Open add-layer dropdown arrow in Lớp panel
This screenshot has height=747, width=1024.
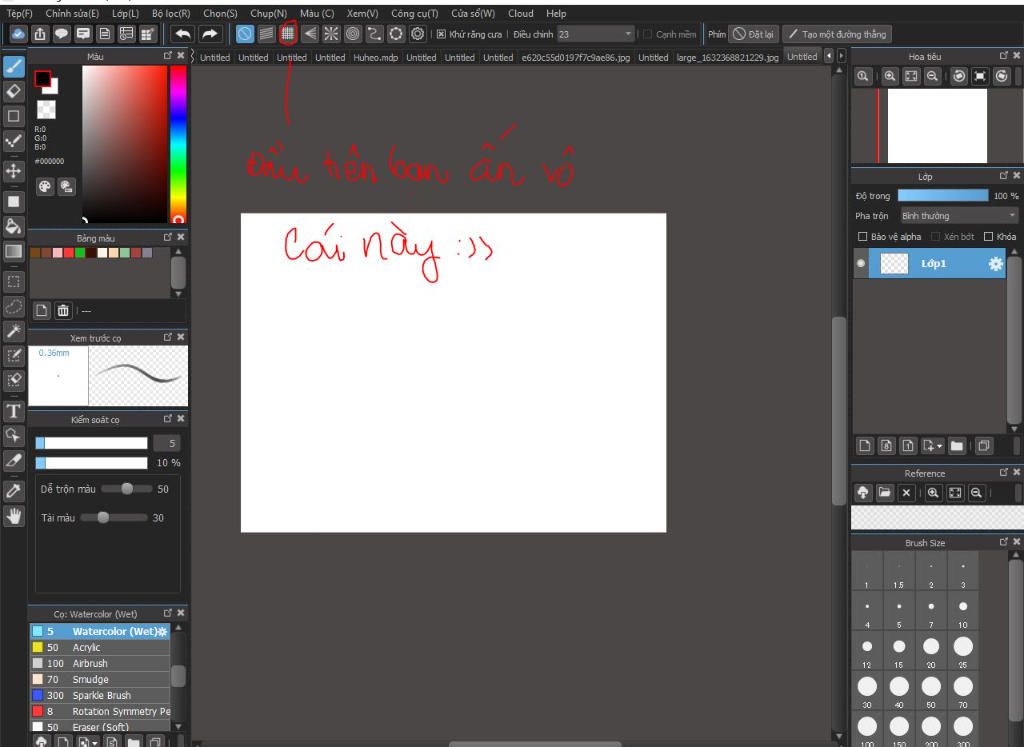click(x=940, y=446)
